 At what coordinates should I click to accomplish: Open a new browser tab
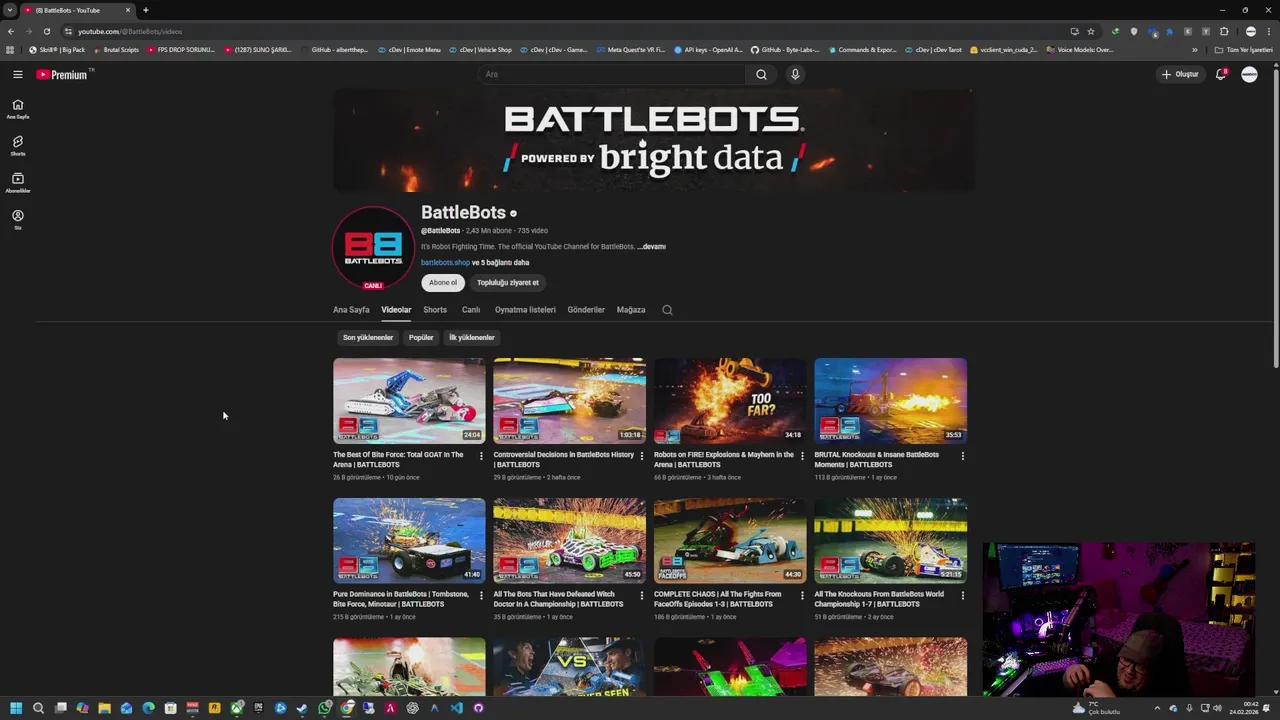146,10
